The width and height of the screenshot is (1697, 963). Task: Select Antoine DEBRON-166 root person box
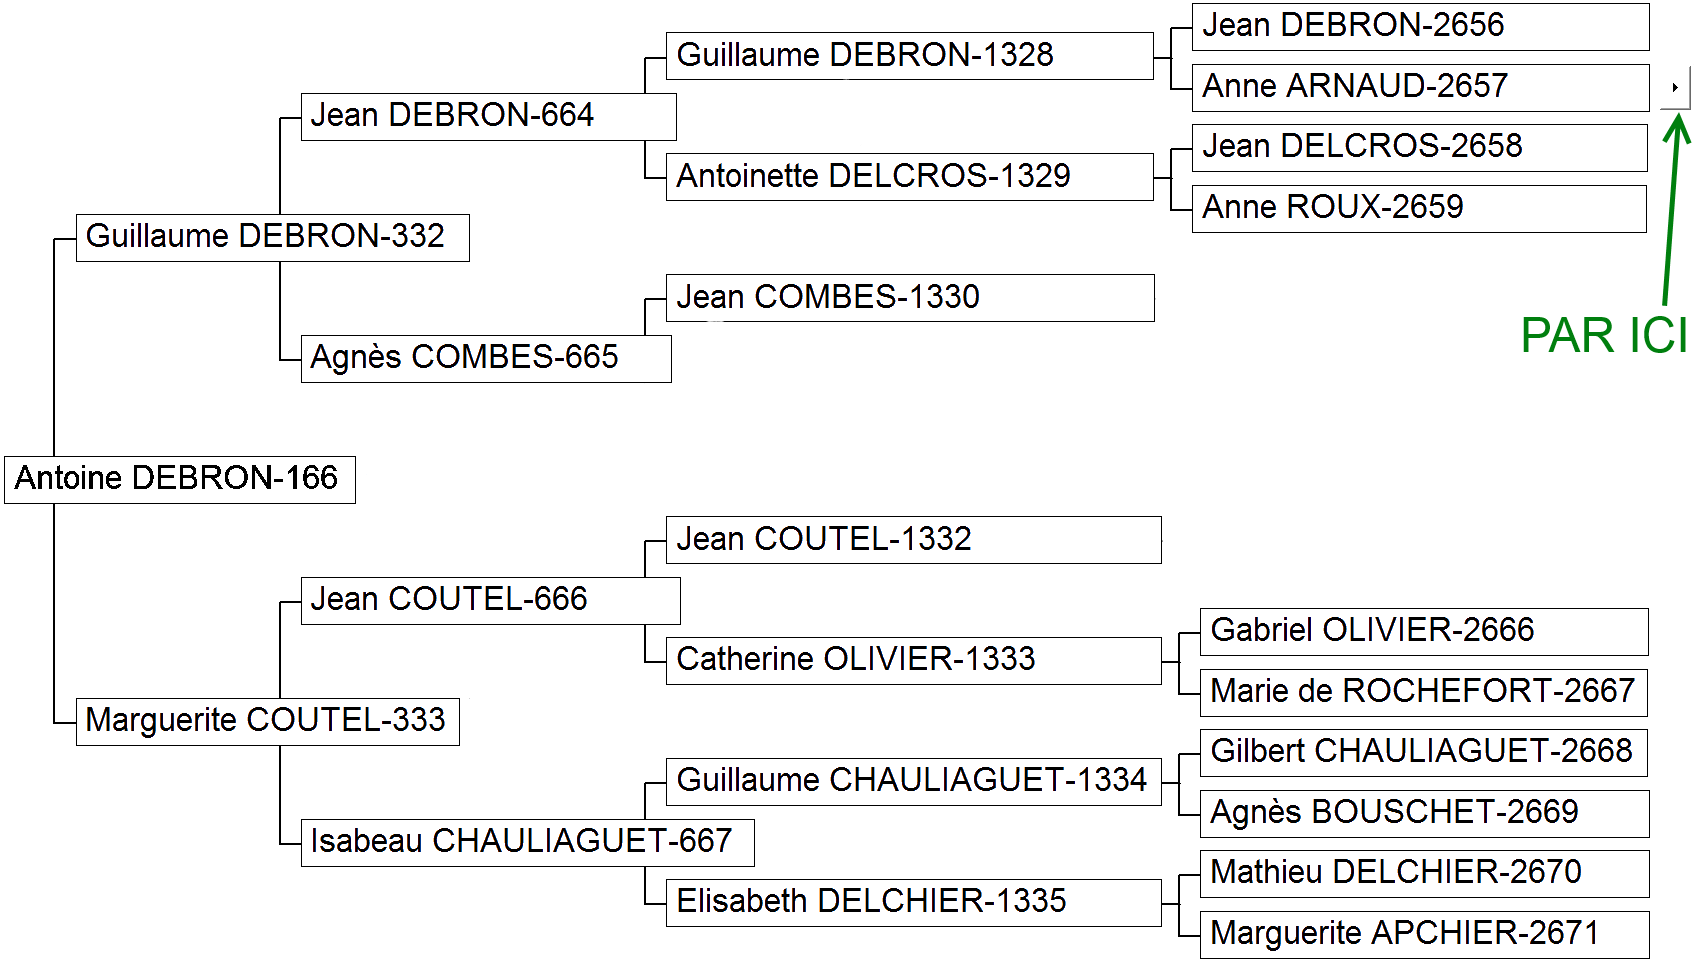(180, 480)
